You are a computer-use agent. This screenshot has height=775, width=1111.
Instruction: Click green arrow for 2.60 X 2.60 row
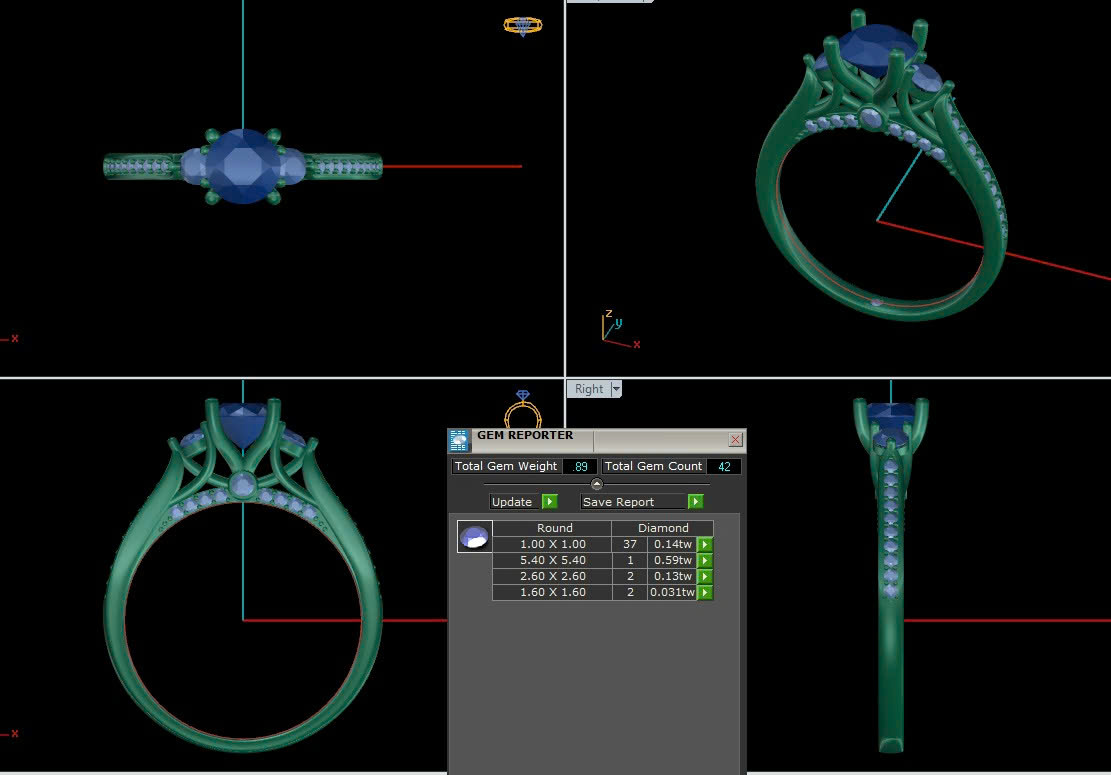(705, 577)
